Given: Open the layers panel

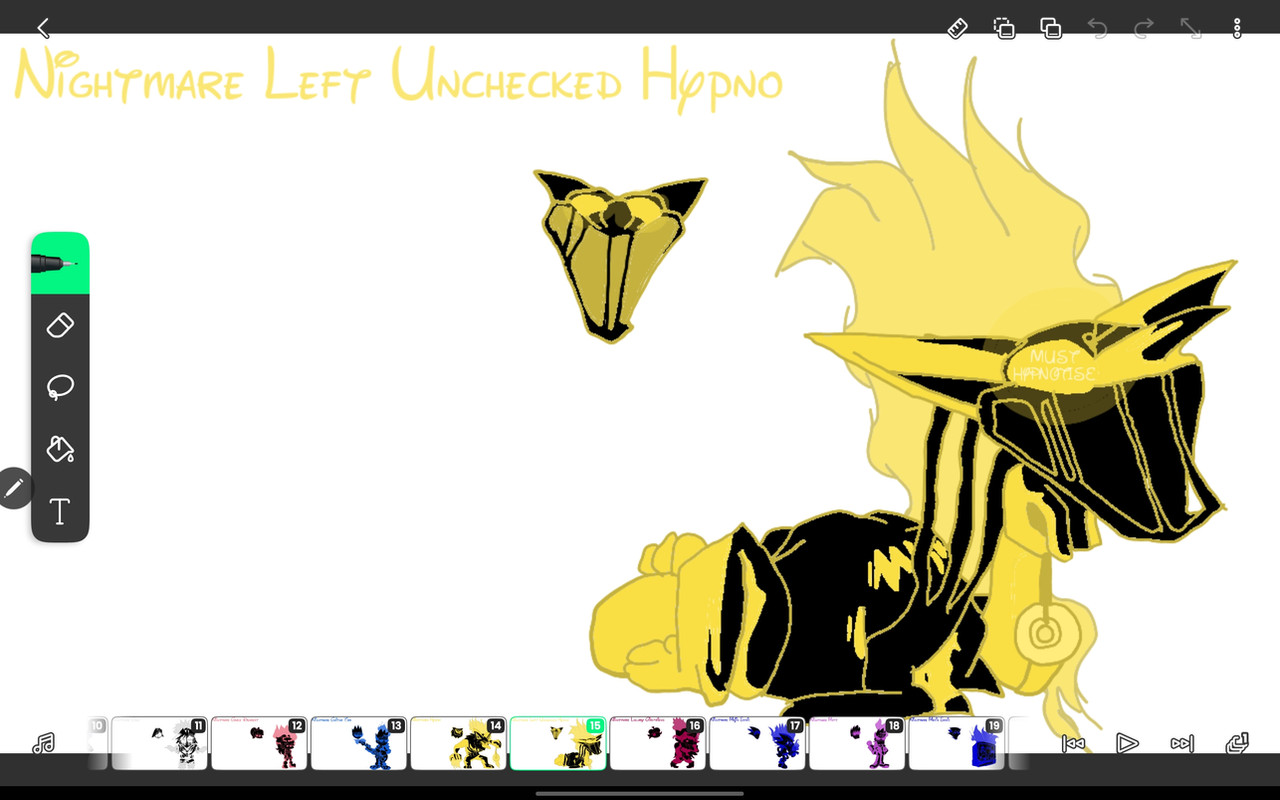Looking at the screenshot, I should coord(1237,743).
